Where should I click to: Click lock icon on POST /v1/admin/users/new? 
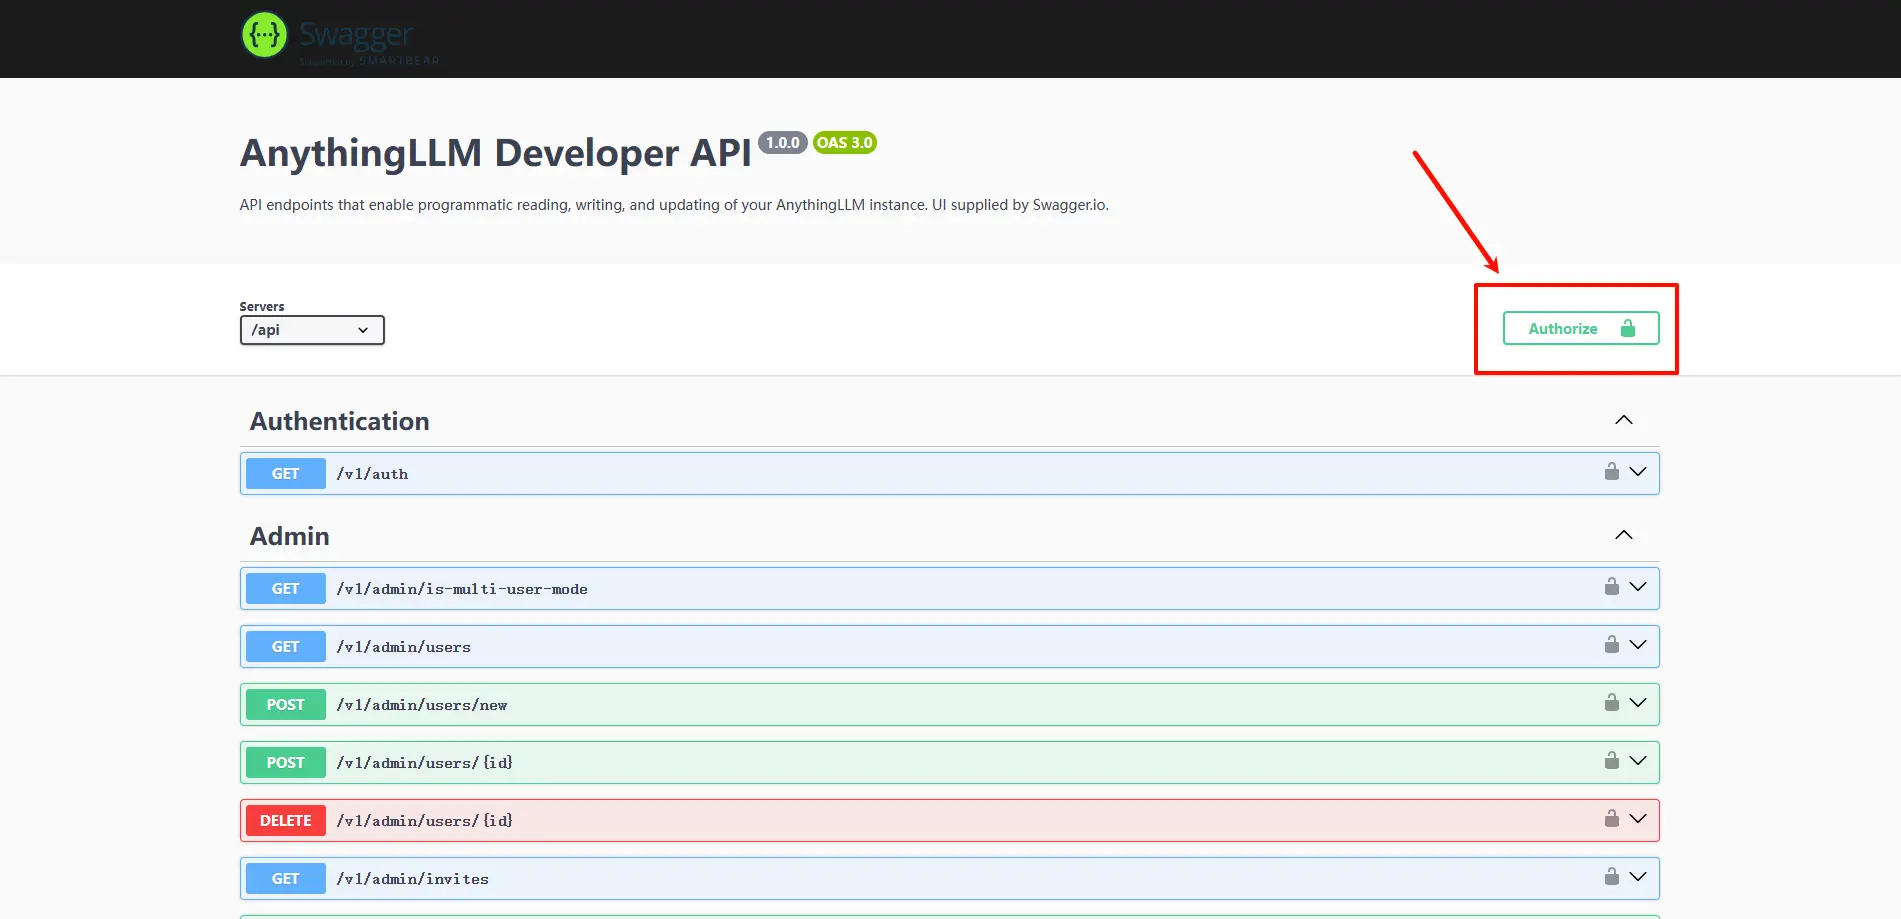pos(1612,702)
